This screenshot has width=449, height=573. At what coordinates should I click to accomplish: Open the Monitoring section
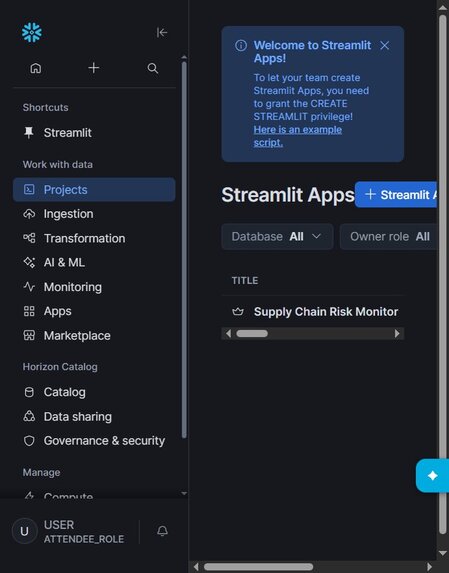coord(94,287)
